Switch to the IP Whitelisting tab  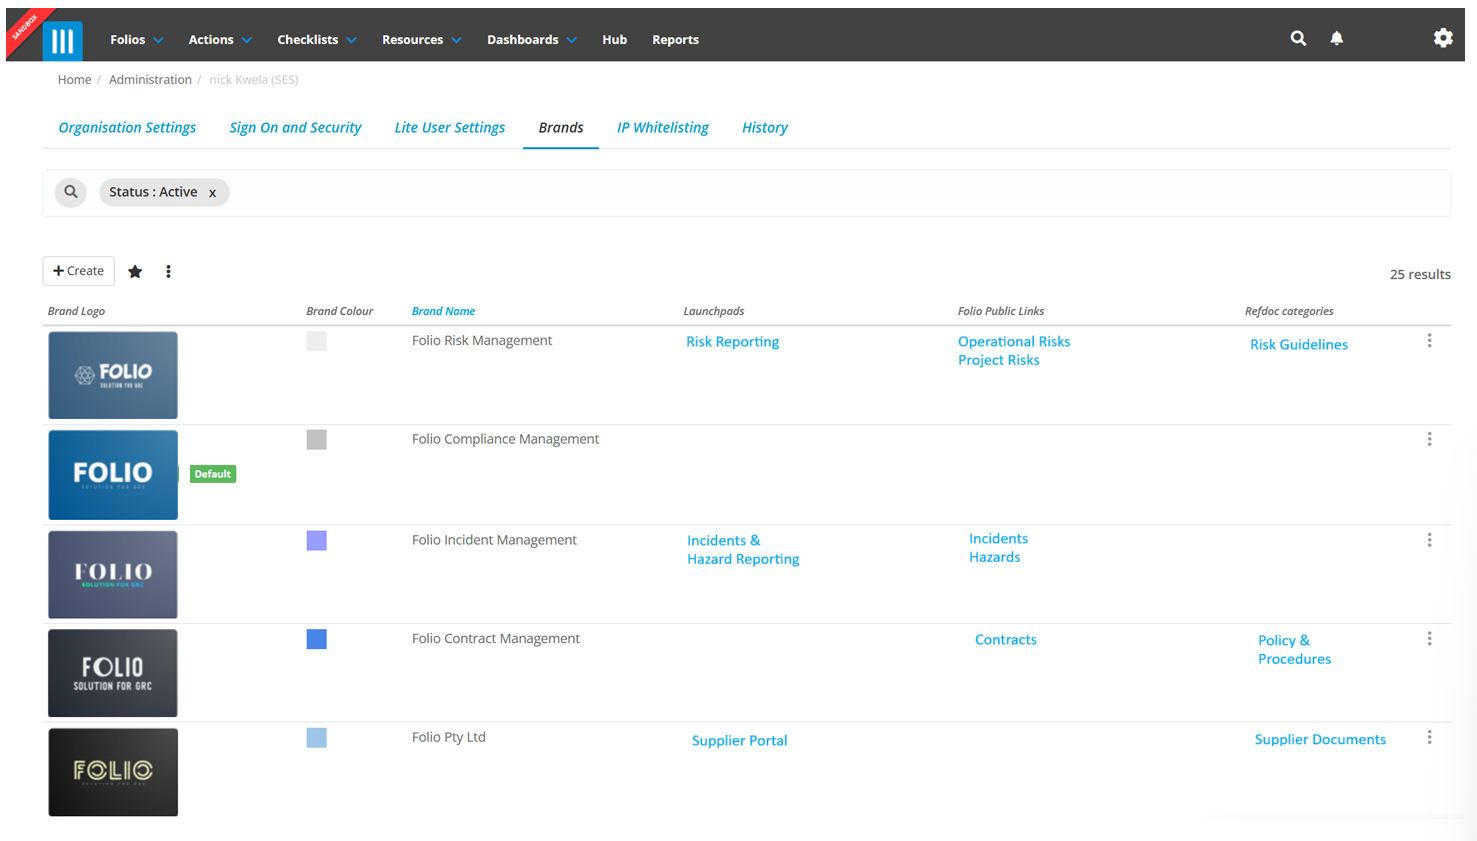click(x=662, y=128)
